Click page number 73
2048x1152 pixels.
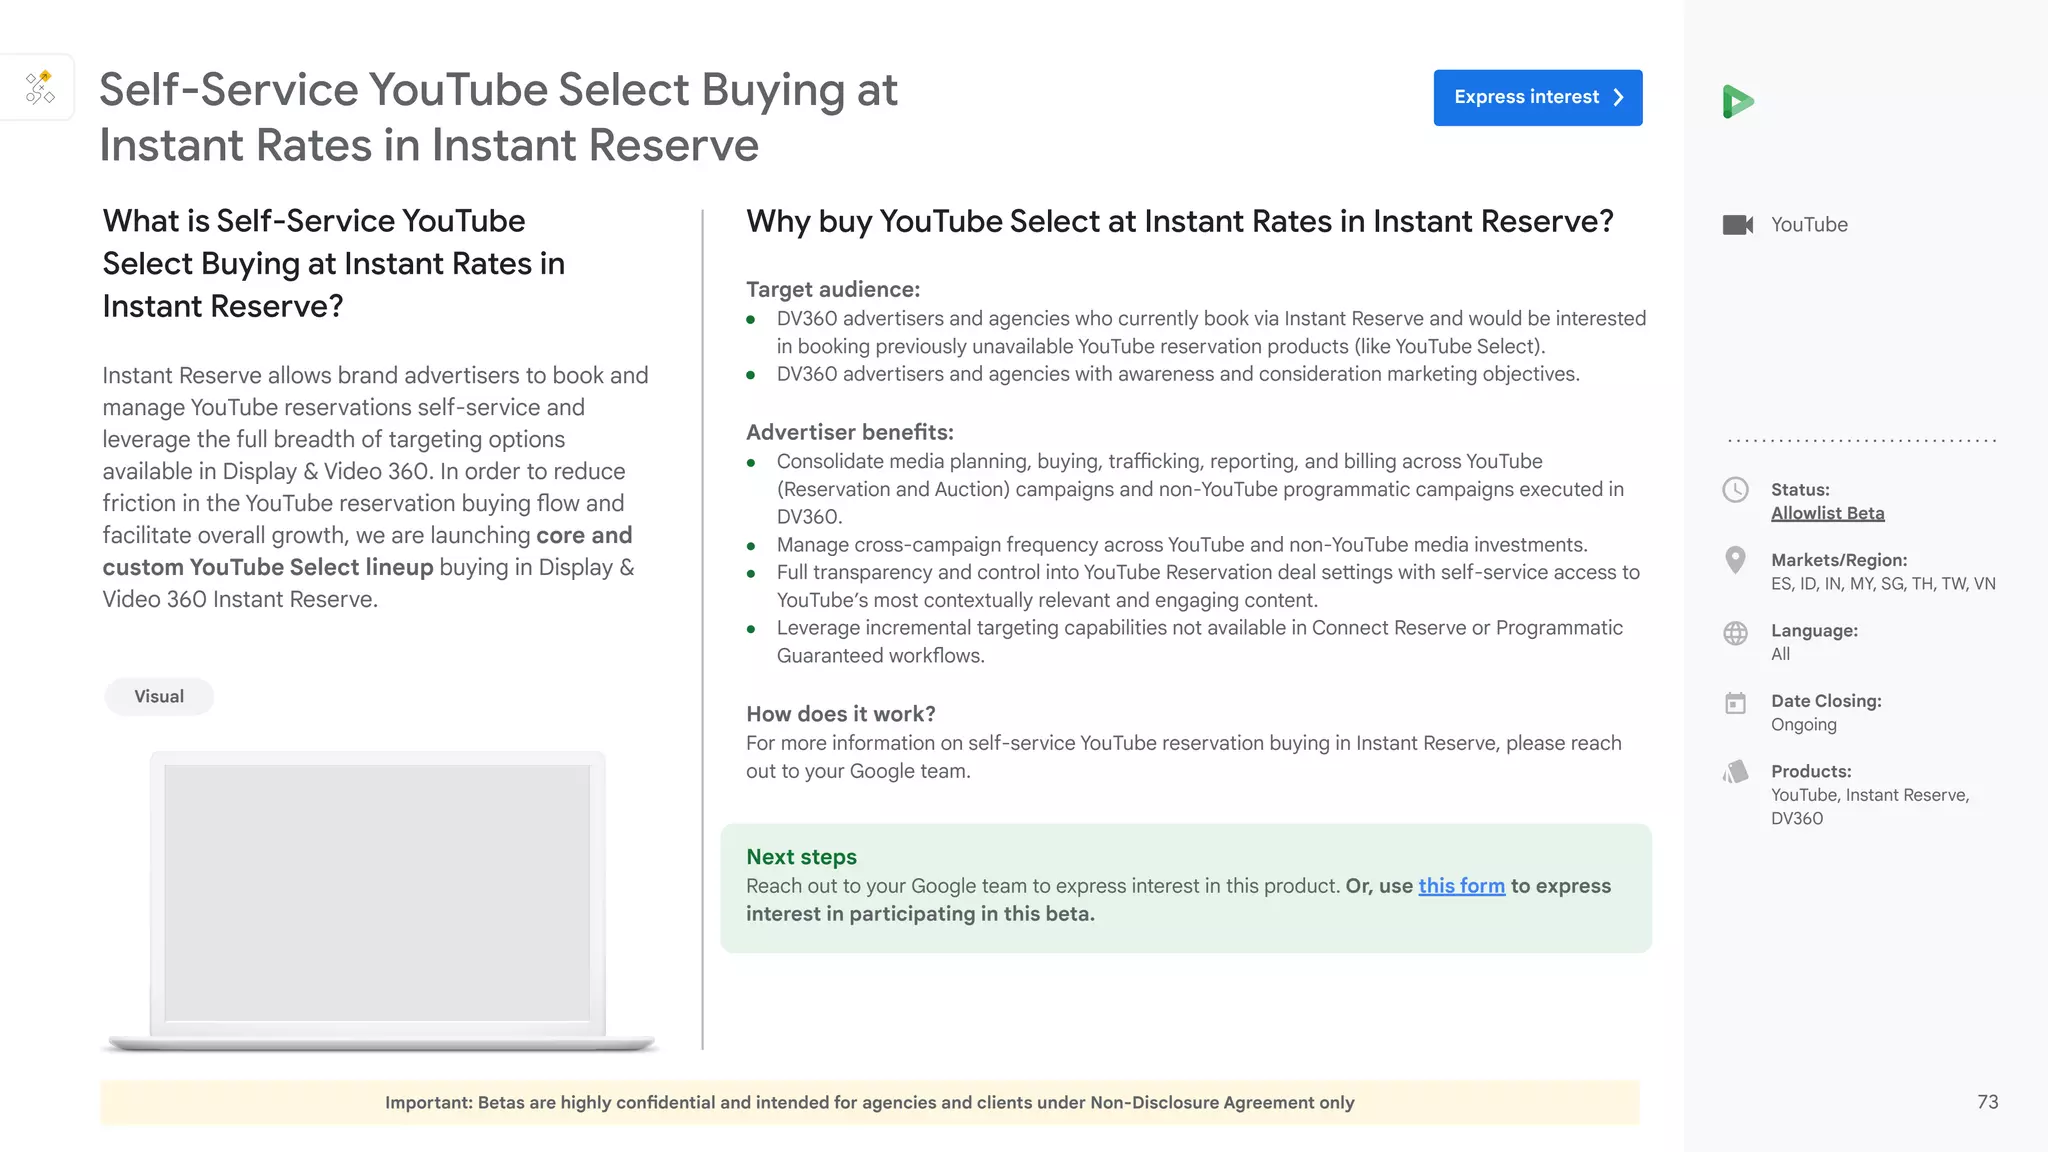[x=1987, y=1102]
